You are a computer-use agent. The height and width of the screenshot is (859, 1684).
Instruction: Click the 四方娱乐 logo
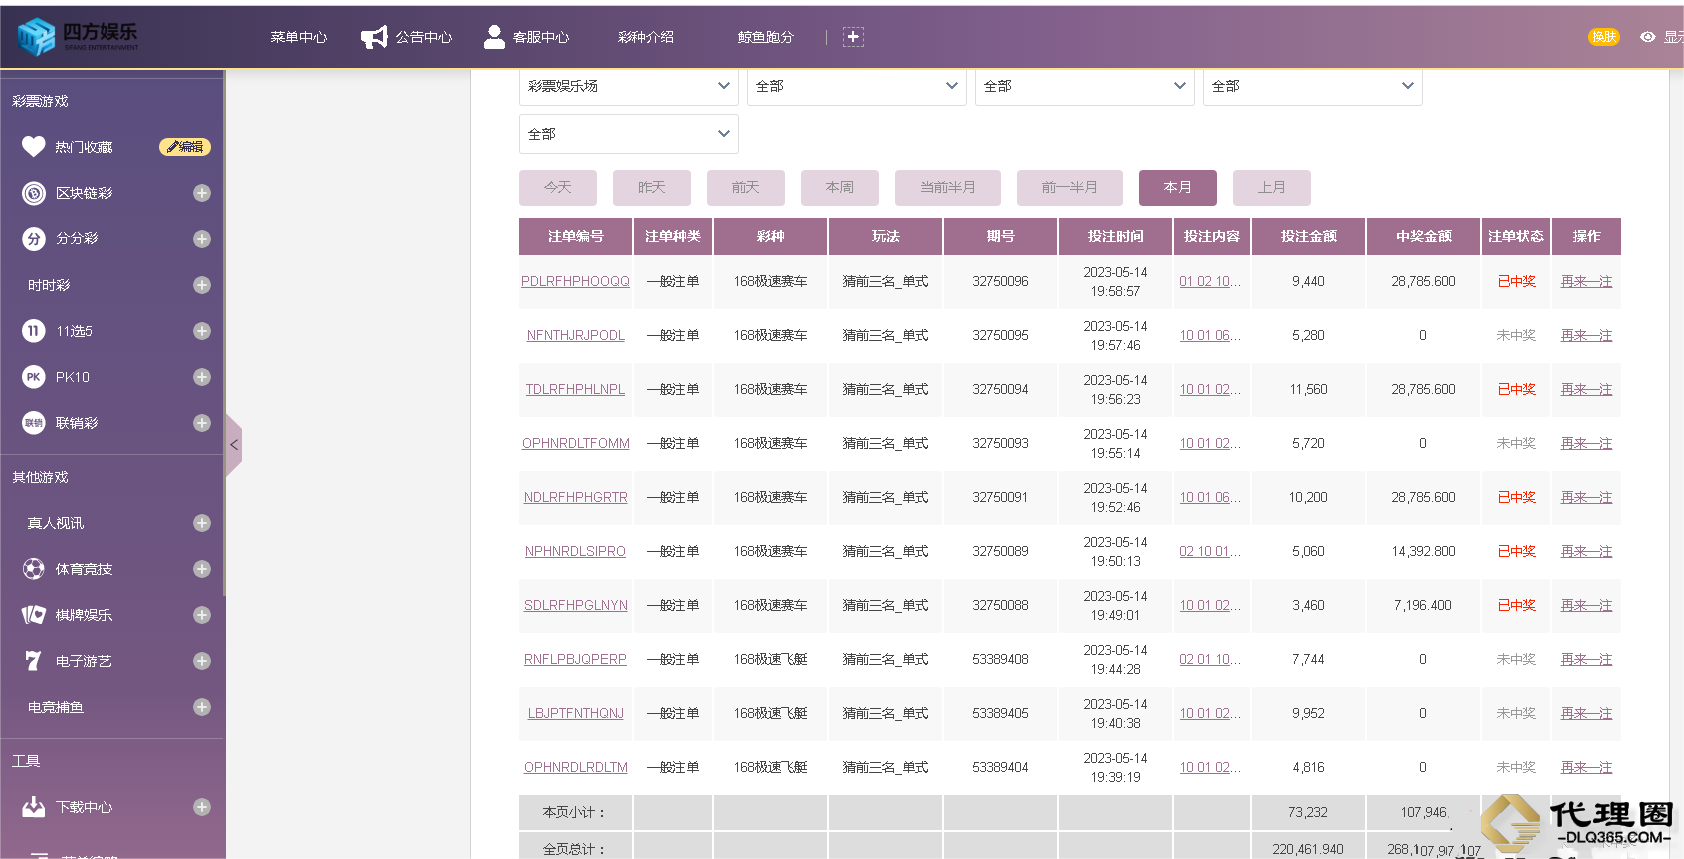(x=78, y=36)
